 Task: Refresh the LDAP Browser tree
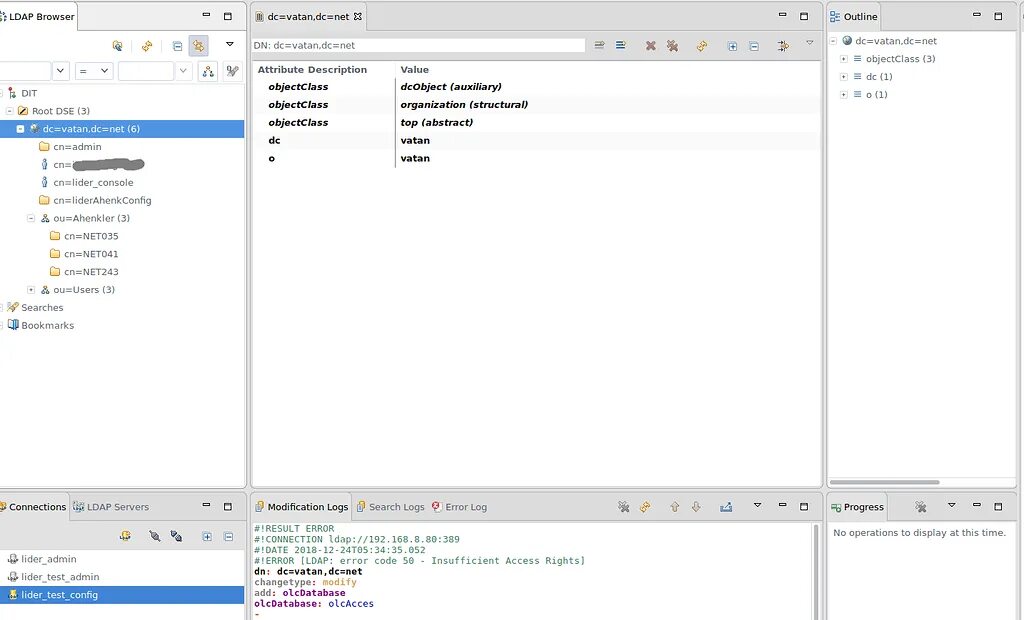click(147, 46)
